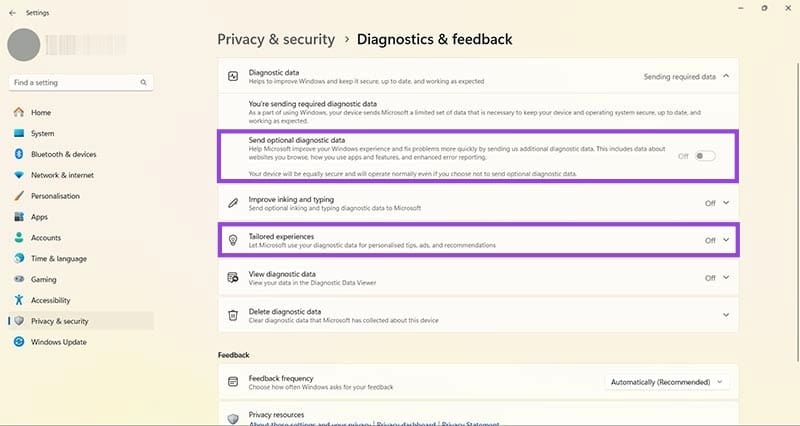
Task: Expand the Tailored experiences chevron
Action: [x=726, y=240]
